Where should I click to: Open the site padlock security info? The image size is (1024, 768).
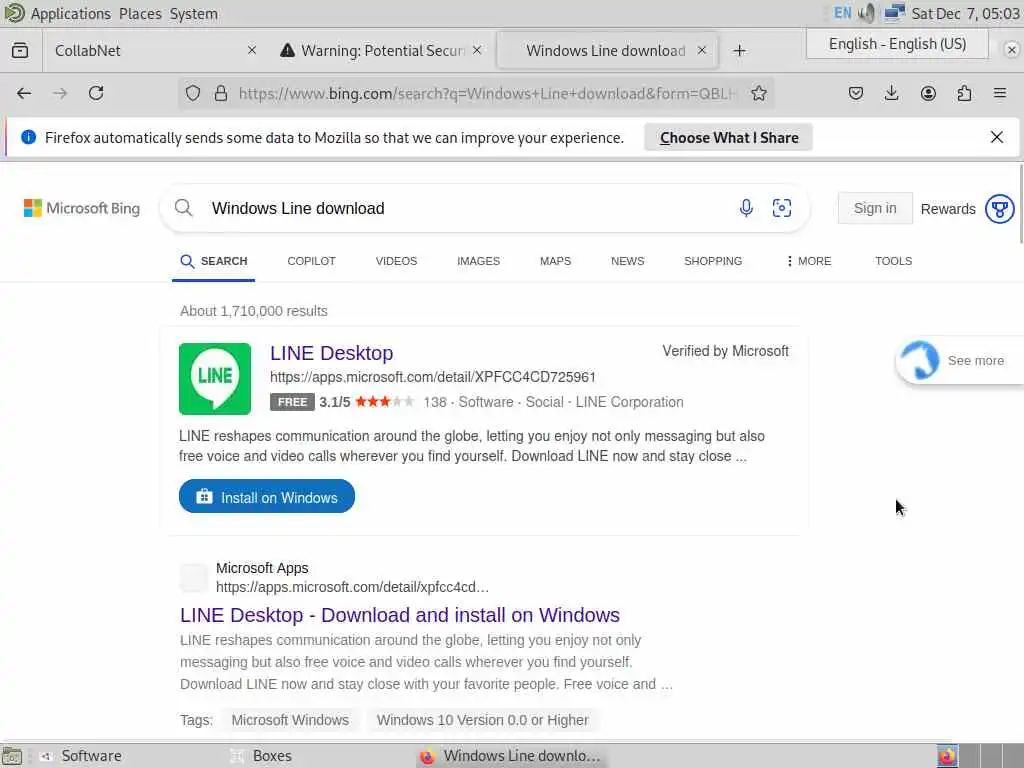coord(221,93)
